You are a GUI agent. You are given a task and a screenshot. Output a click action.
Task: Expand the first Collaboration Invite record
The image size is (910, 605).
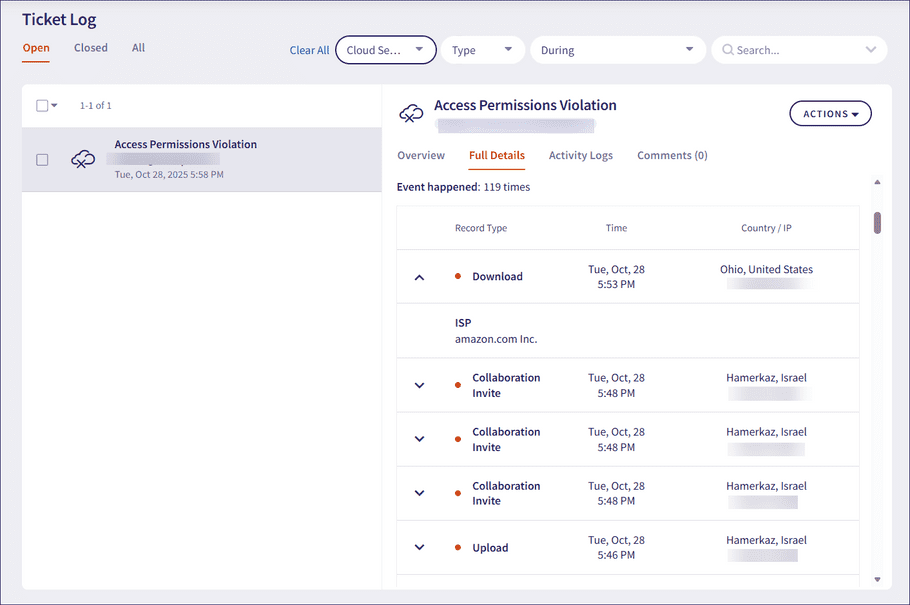(419, 385)
